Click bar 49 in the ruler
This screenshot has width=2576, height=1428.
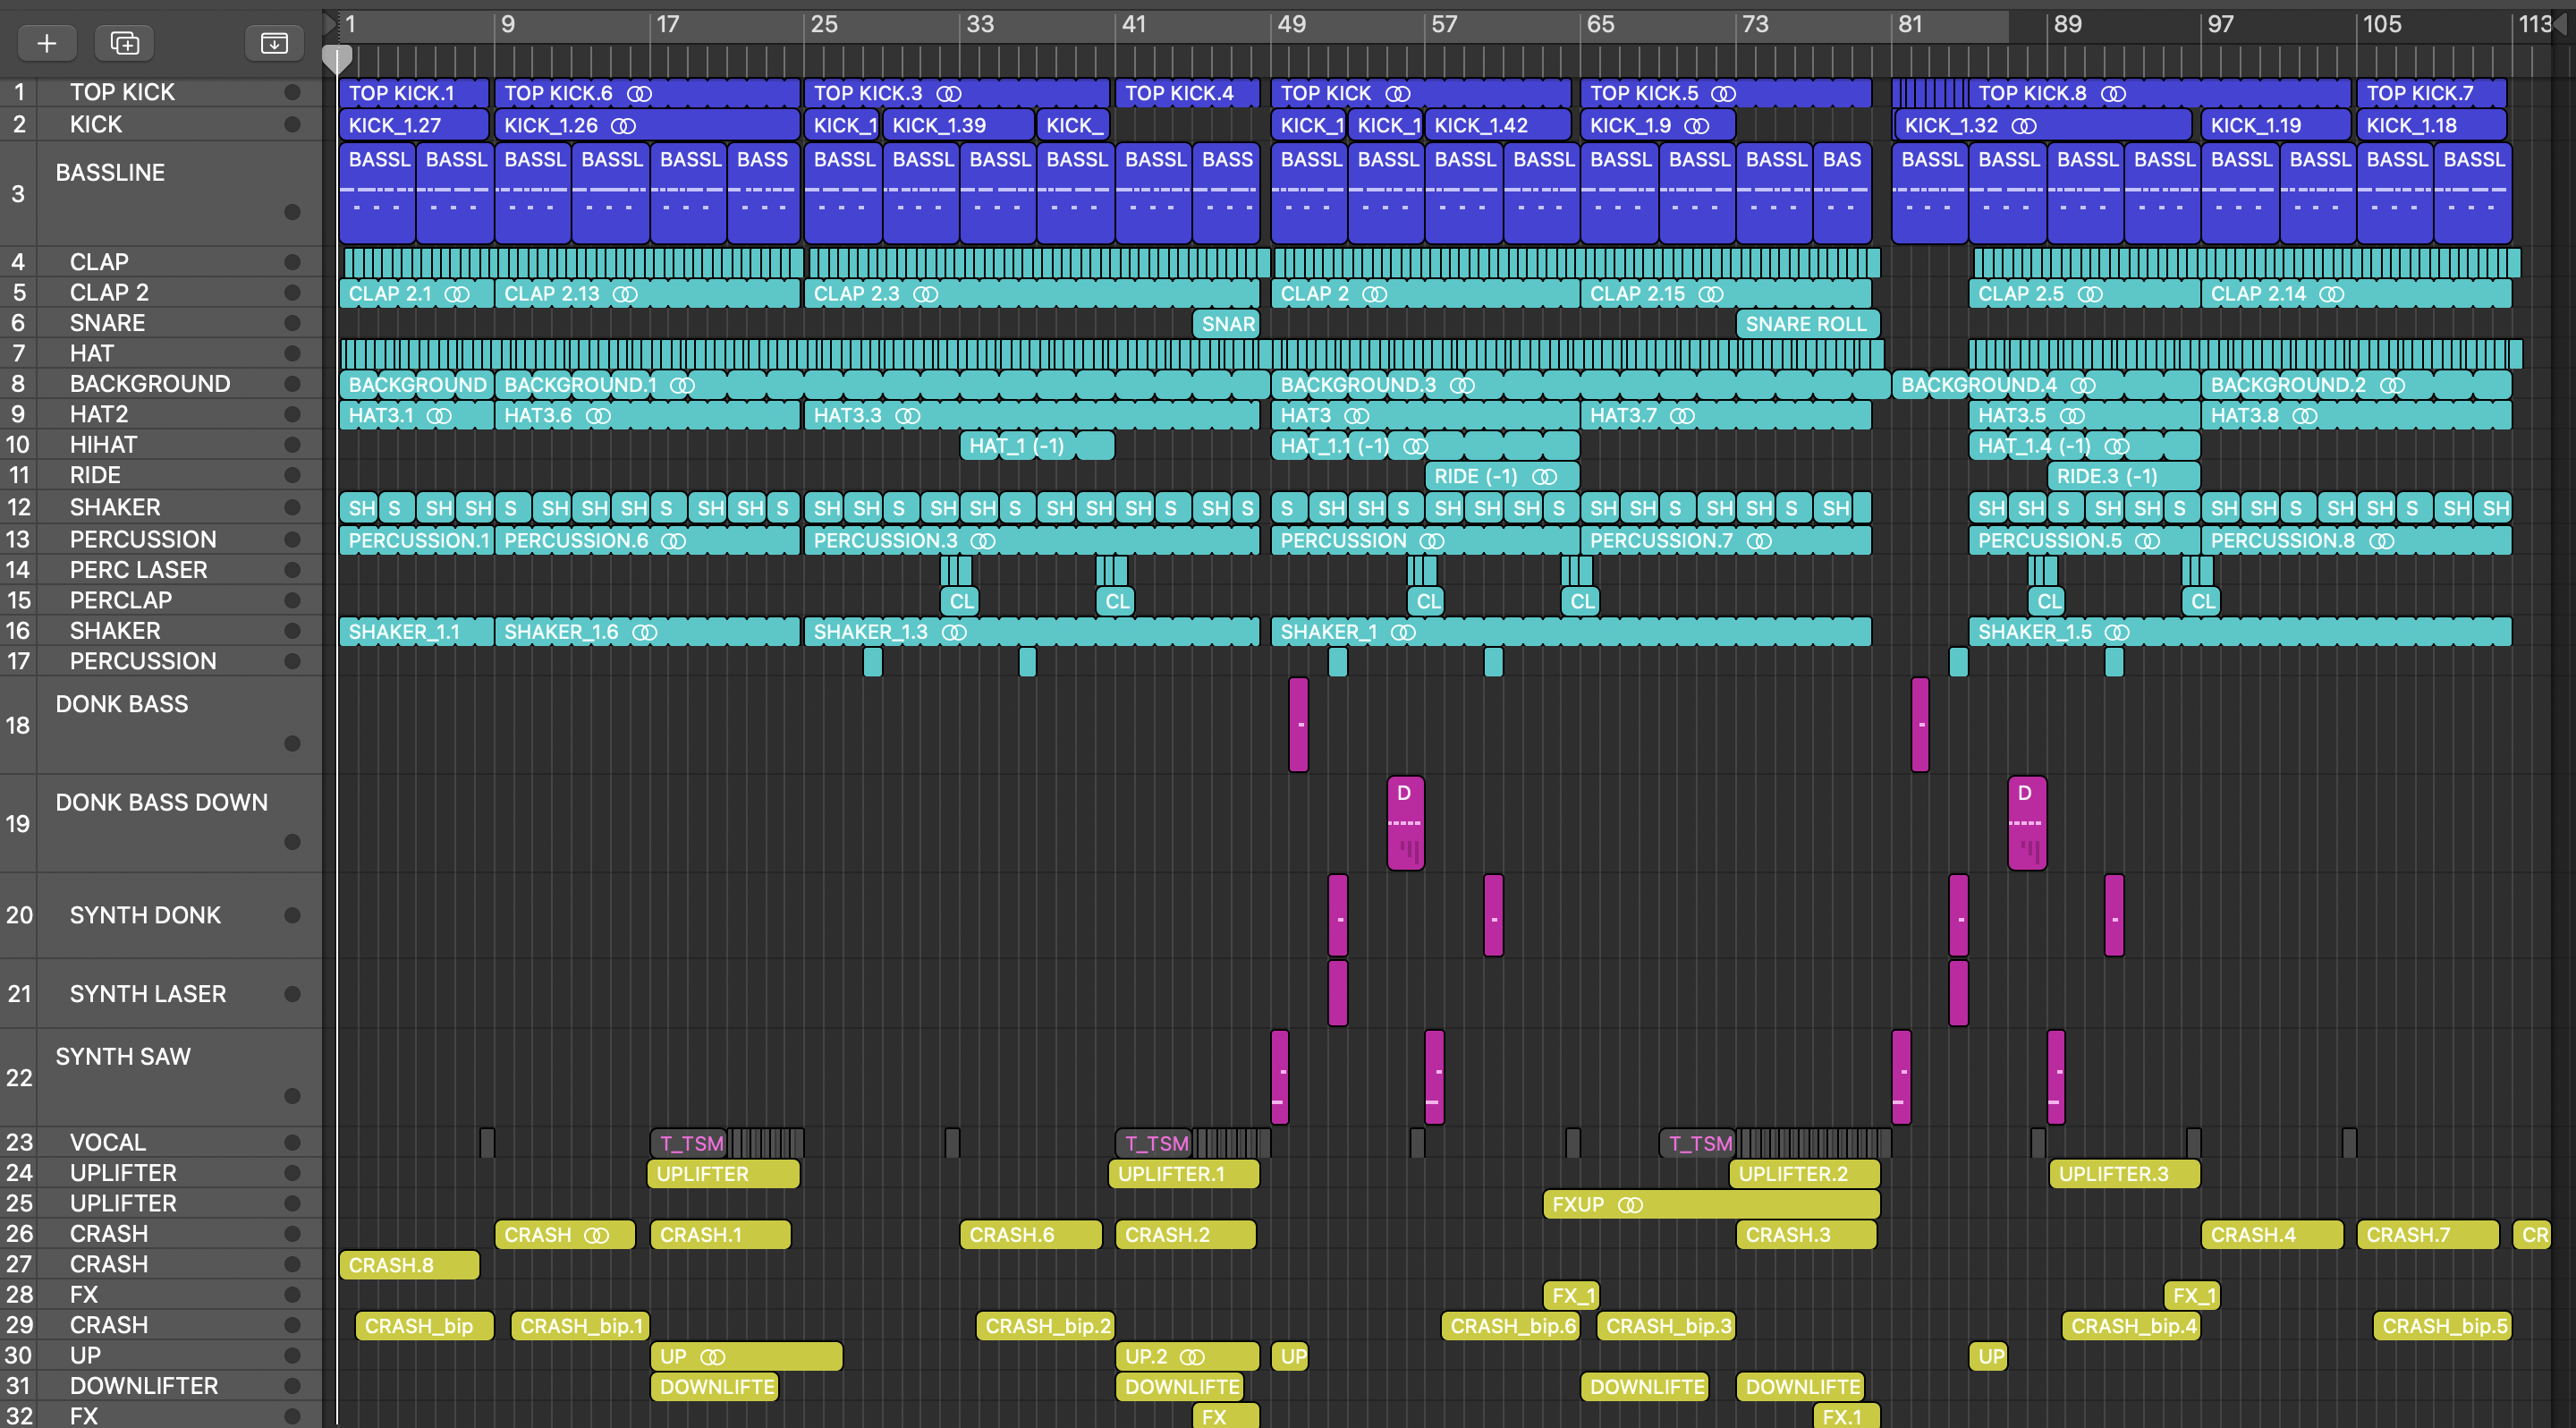1290,24
